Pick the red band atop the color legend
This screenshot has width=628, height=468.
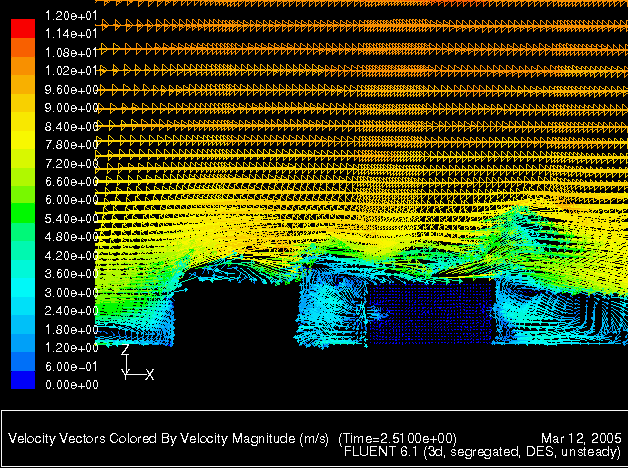23,28
